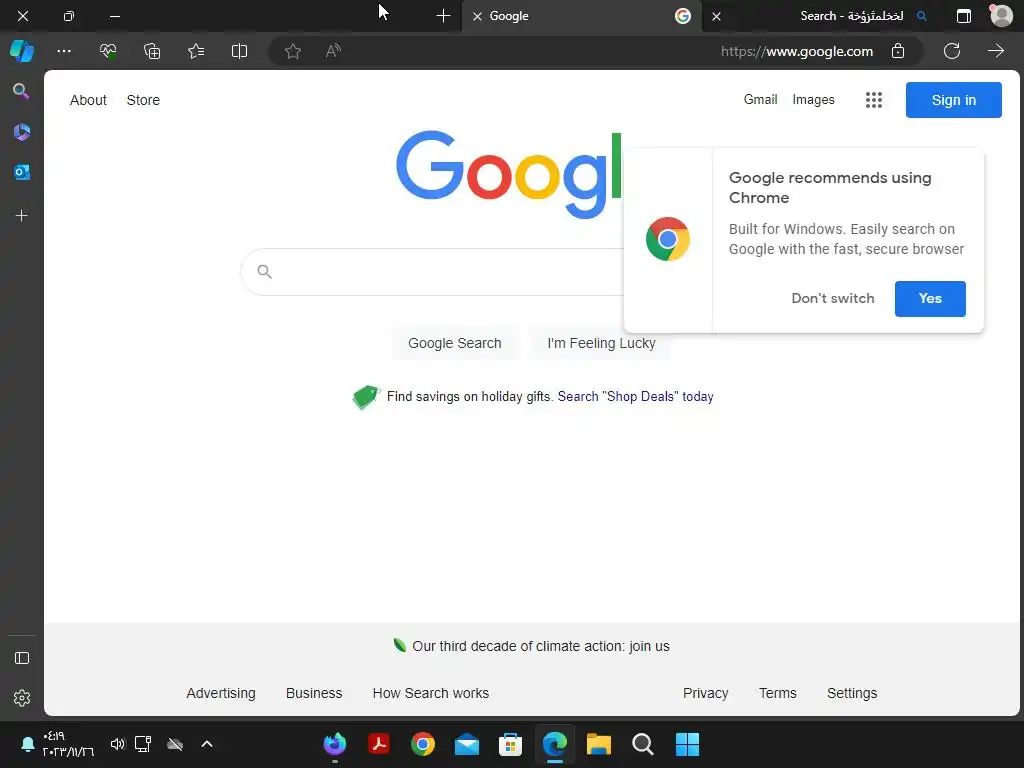Open Google Chrome from taskbar
Viewport: 1024px width, 768px height.
point(423,744)
